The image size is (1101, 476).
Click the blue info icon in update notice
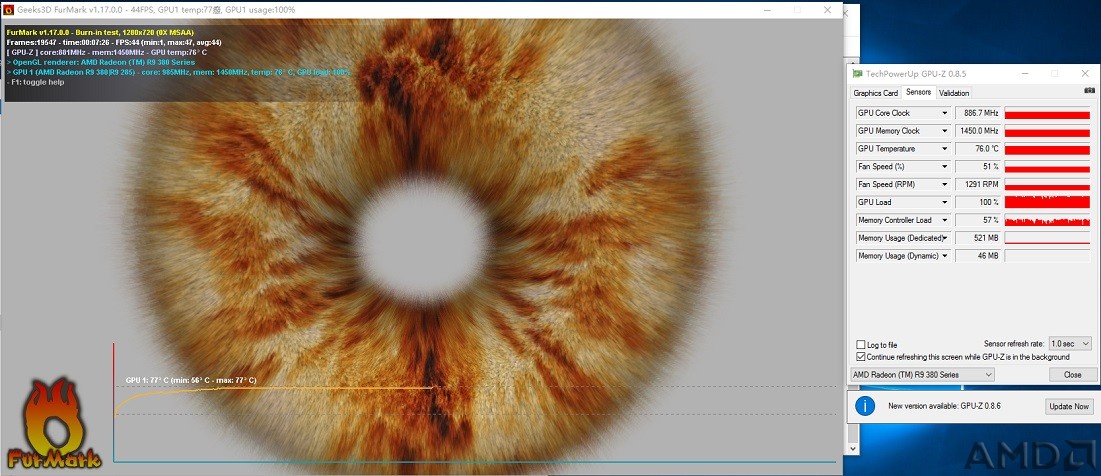pyautogui.click(x=865, y=406)
